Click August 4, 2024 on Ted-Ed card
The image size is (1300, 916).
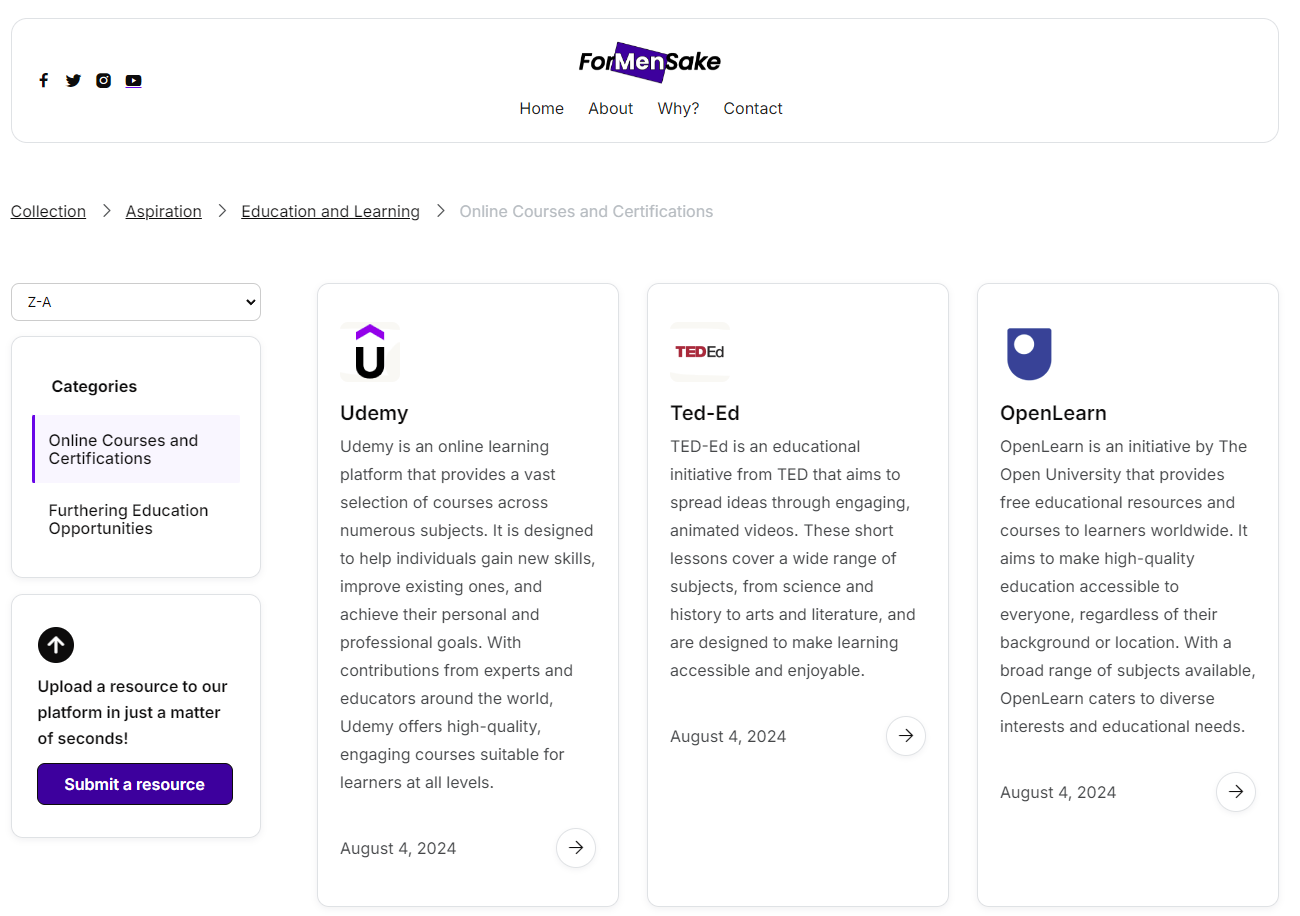pos(728,736)
